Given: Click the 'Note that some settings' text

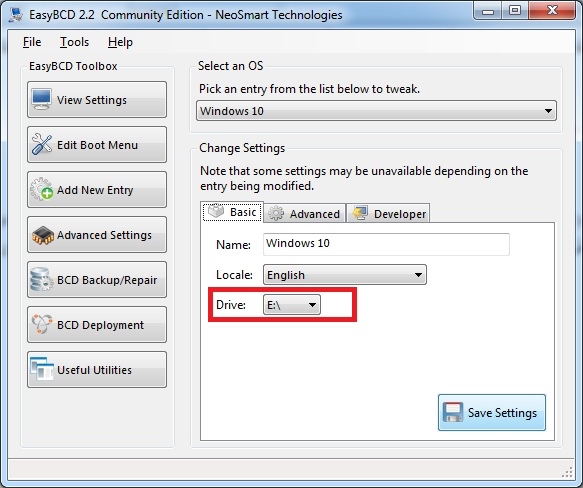Looking at the screenshot, I should [364, 178].
